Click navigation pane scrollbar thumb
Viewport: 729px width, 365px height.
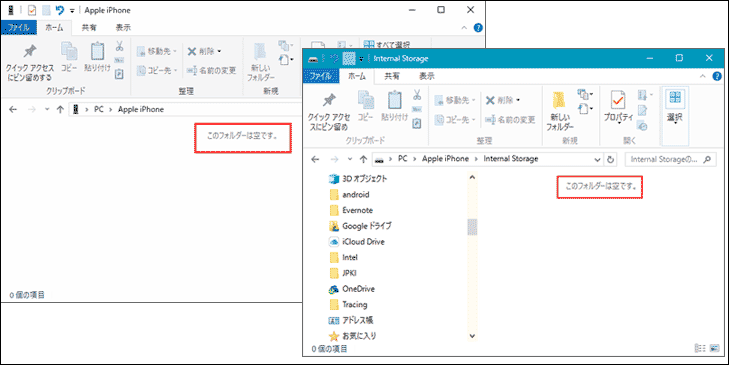click(x=472, y=227)
